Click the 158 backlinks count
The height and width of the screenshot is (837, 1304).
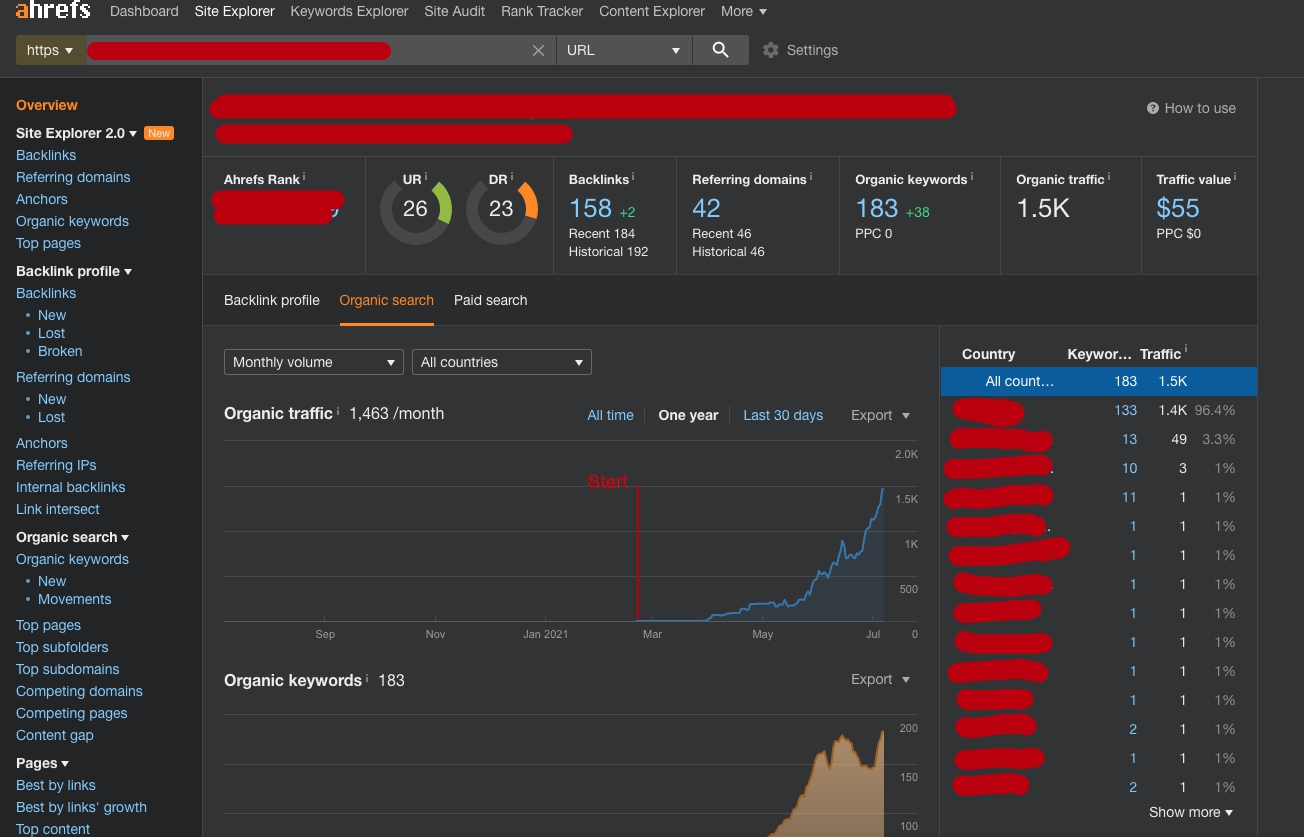pos(590,208)
